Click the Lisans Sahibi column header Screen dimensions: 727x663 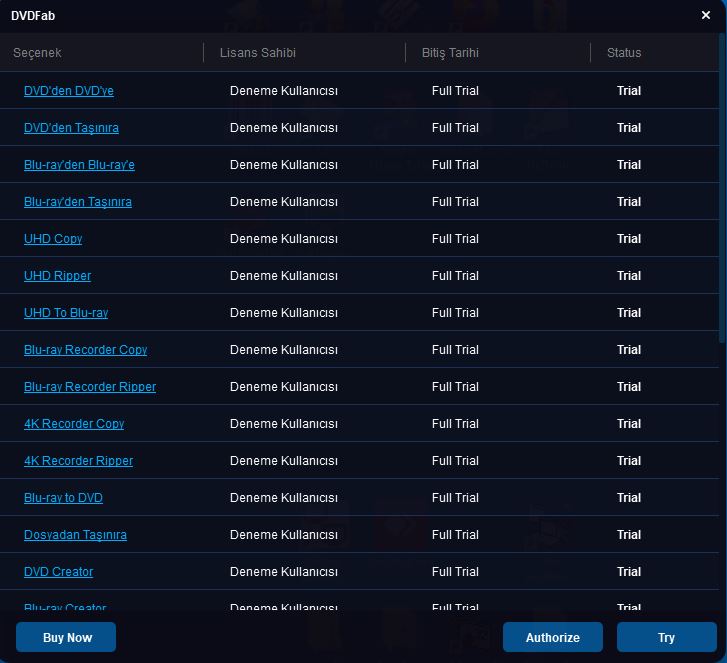[258, 53]
